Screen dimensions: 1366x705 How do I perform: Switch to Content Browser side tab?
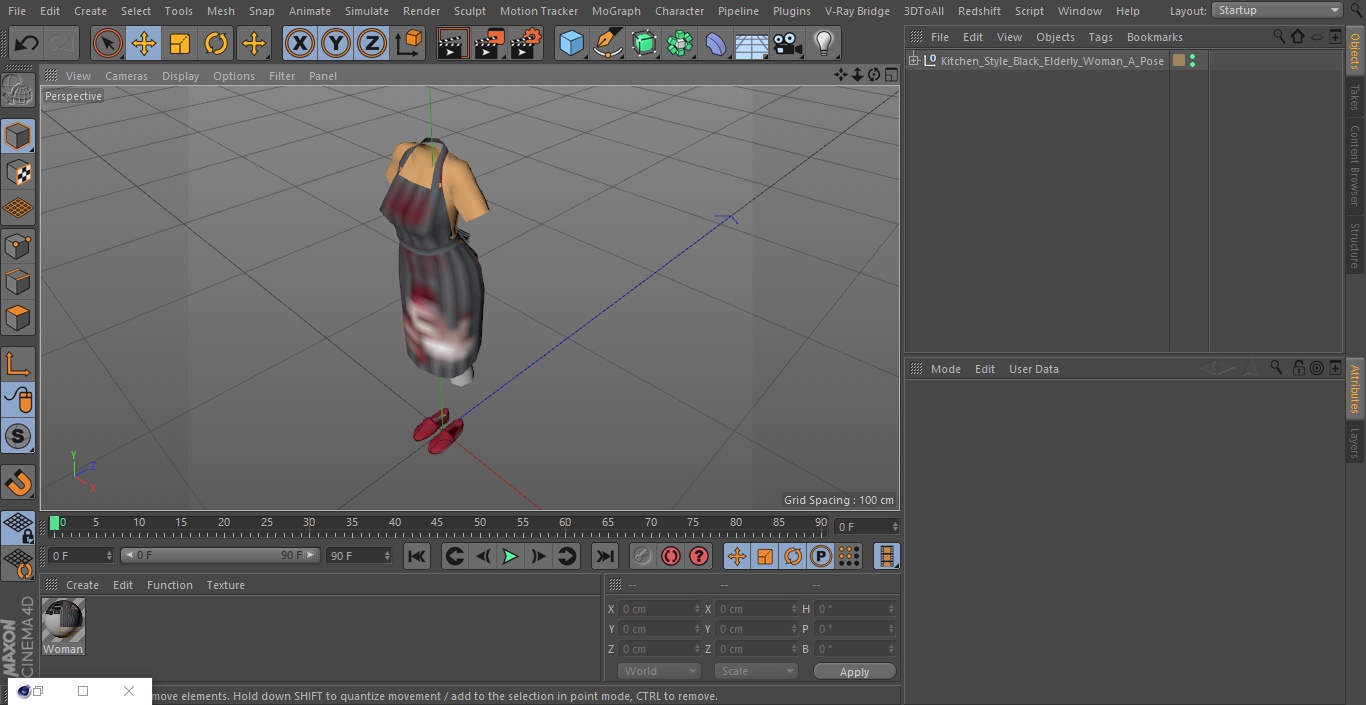1355,165
